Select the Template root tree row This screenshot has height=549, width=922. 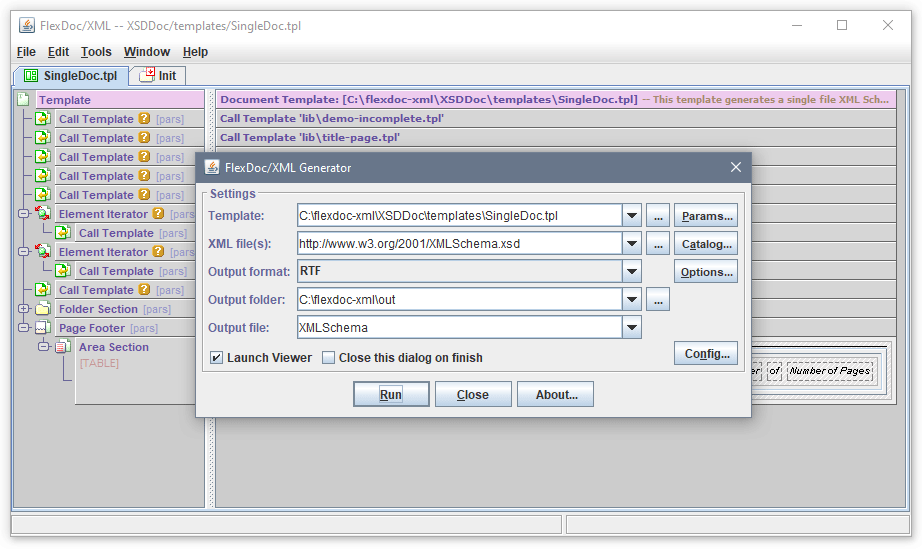(x=120, y=99)
